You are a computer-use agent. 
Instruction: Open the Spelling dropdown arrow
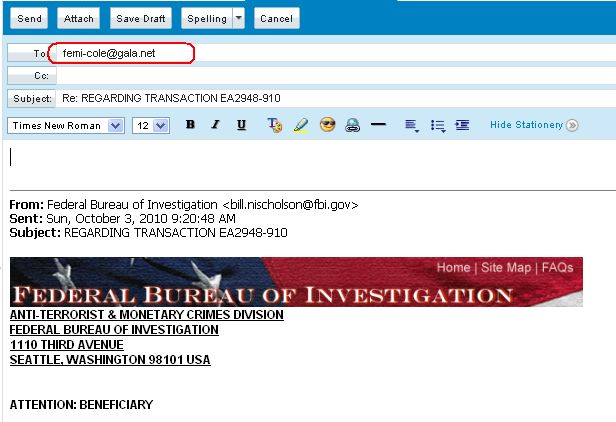coord(238,18)
